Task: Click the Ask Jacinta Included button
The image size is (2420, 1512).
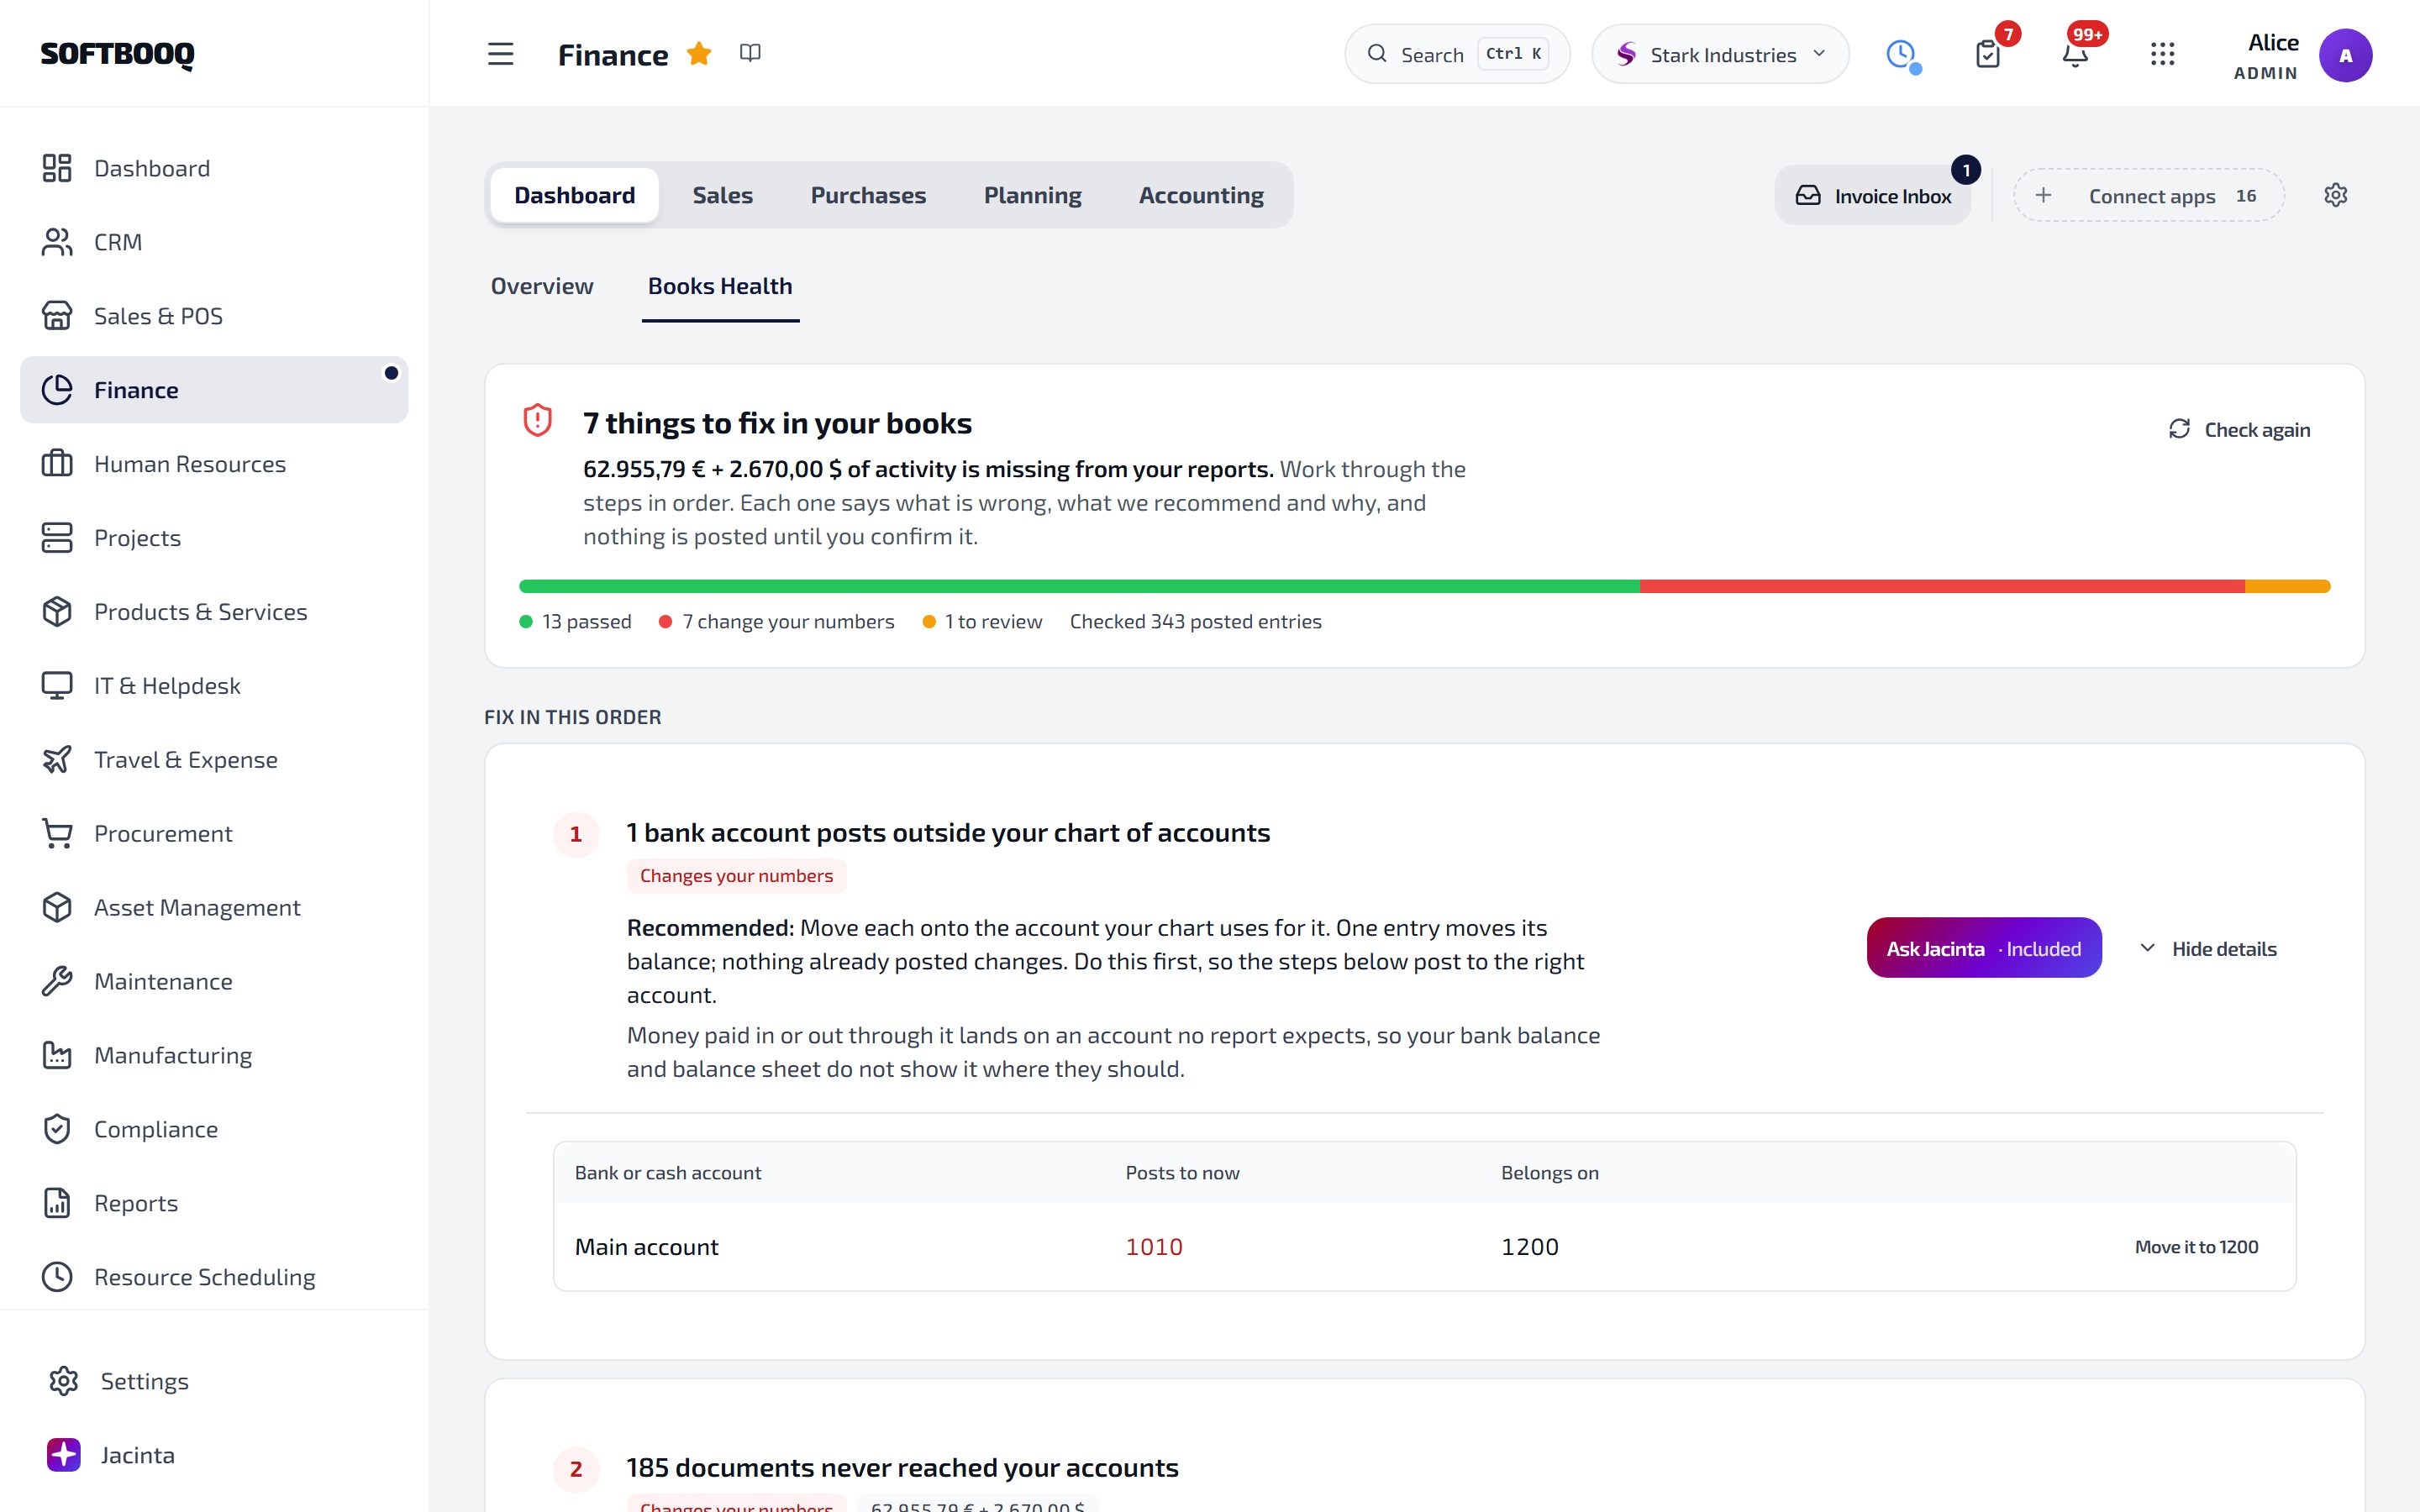Action: click(x=1984, y=948)
